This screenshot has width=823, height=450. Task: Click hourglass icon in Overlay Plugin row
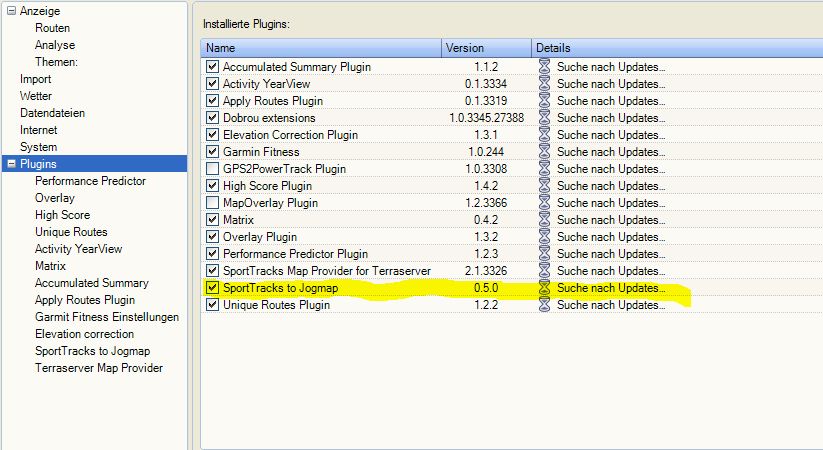(544, 237)
